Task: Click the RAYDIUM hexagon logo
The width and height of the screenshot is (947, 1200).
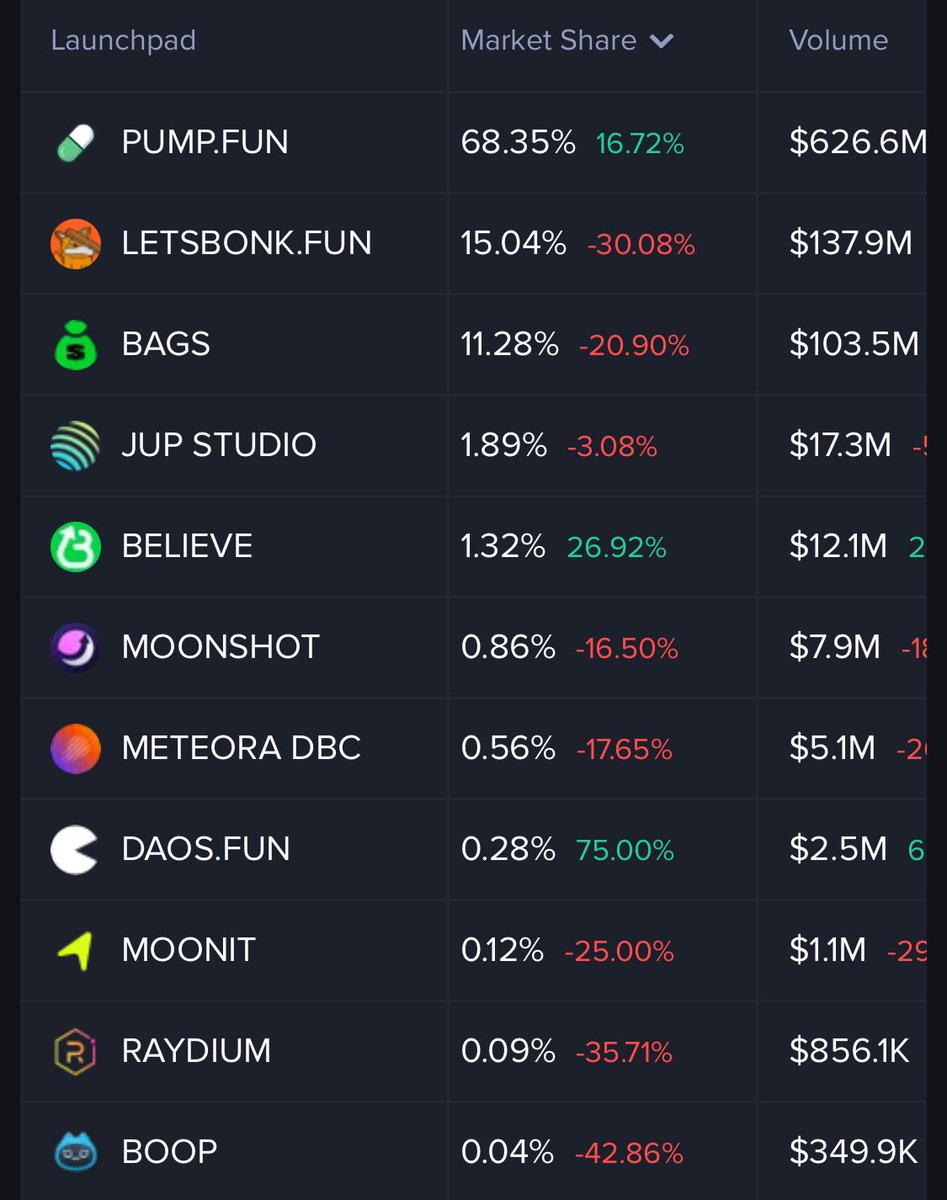Action: (76, 1051)
